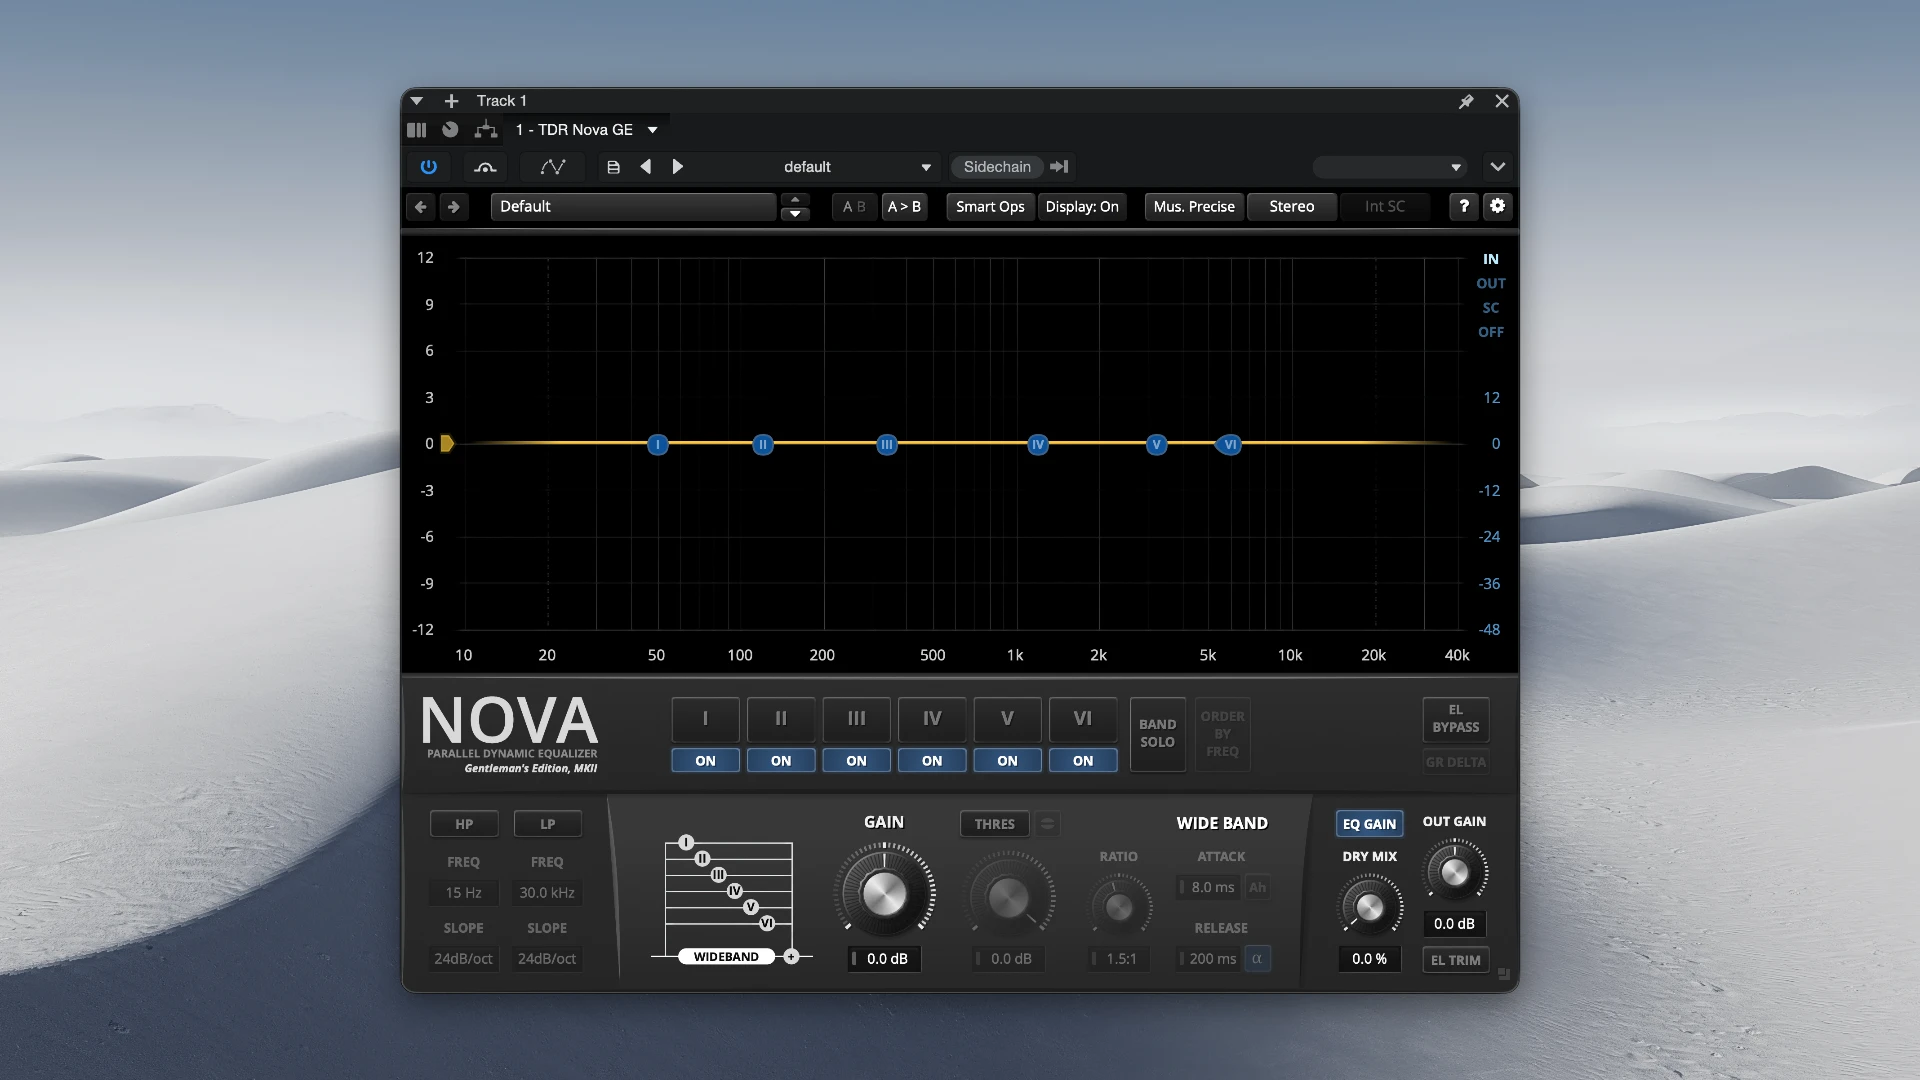This screenshot has height=1080, width=1920.
Task: Click the EL BYPASS button
Action: 1455,719
